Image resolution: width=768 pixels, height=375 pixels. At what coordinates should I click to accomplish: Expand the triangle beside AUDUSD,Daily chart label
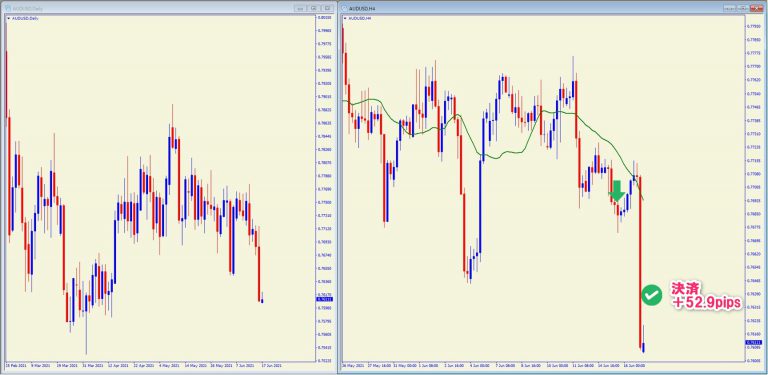[8, 18]
